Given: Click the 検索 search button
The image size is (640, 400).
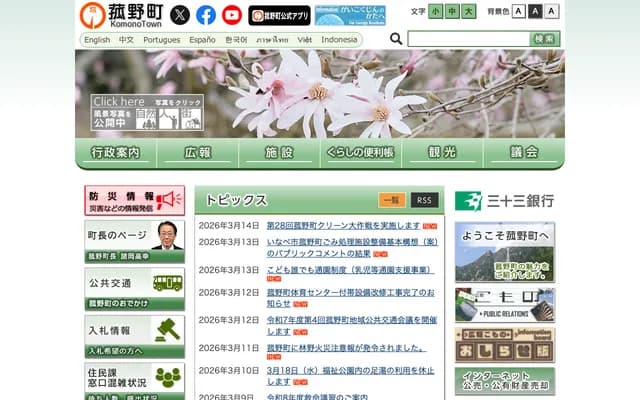Looking at the screenshot, I should 544,39.
